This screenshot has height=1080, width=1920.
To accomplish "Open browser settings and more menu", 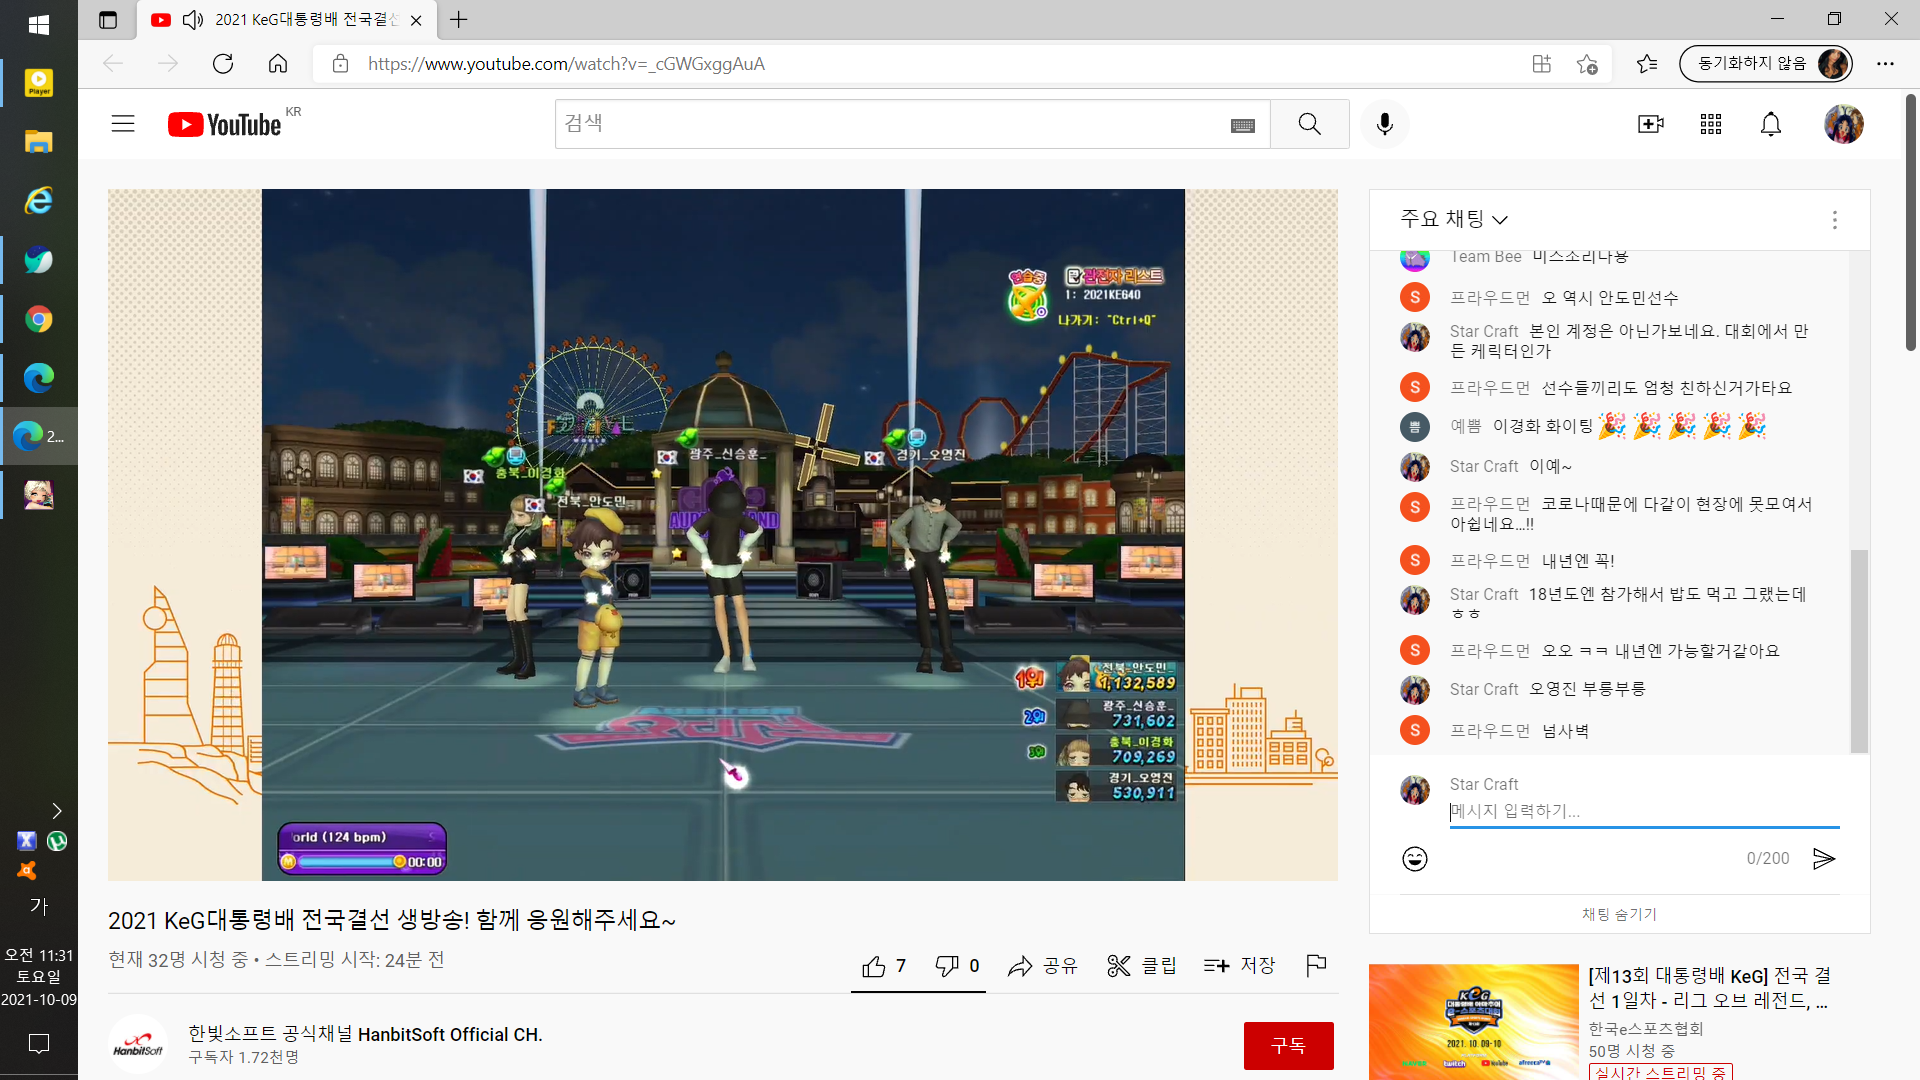I will point(1885,64).
